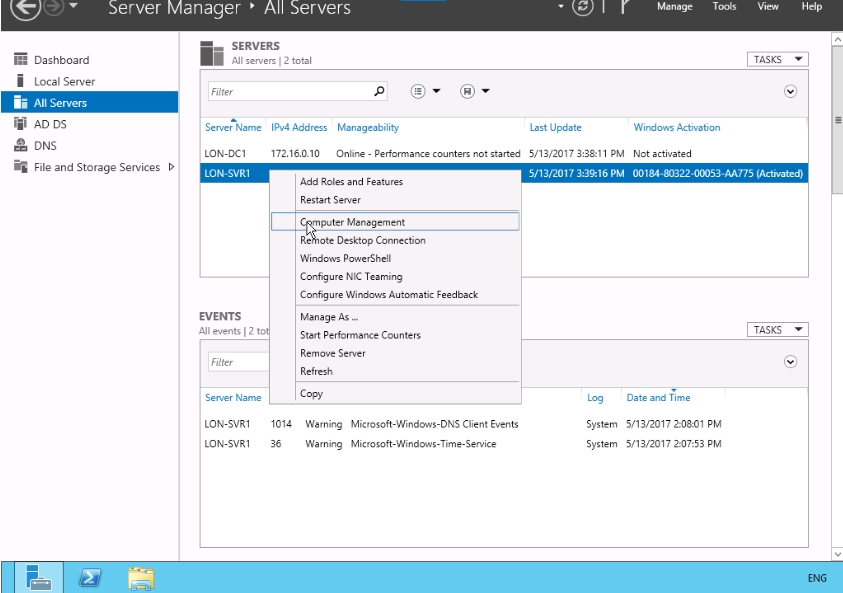The width and height of the screenshot is (843, 593).
Task: Sort servers by Last Update column
Action: point(555,127)
